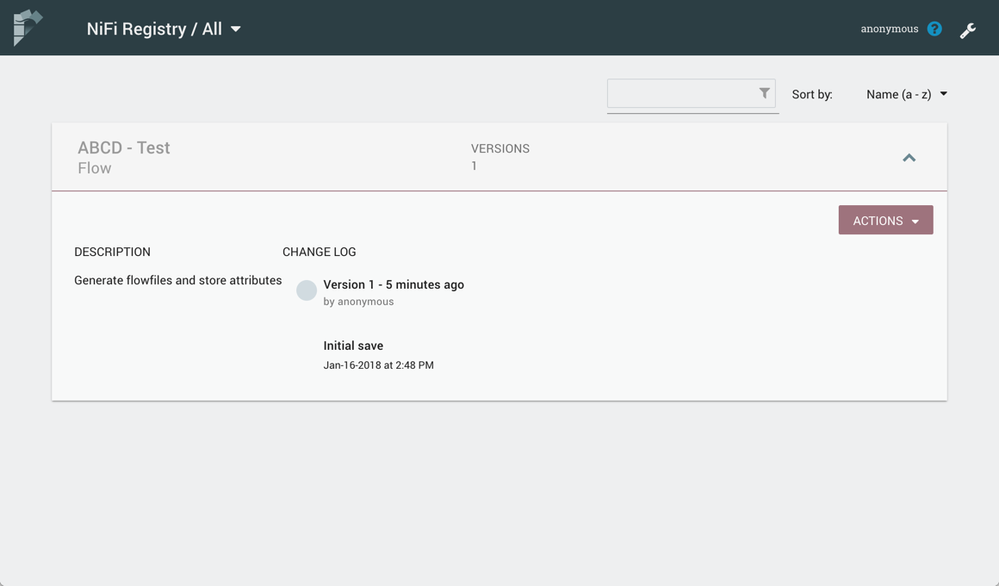Screen dimensions: 999x586
Task: Click the NiFi Registry / All title
Action: coord(154,29)
